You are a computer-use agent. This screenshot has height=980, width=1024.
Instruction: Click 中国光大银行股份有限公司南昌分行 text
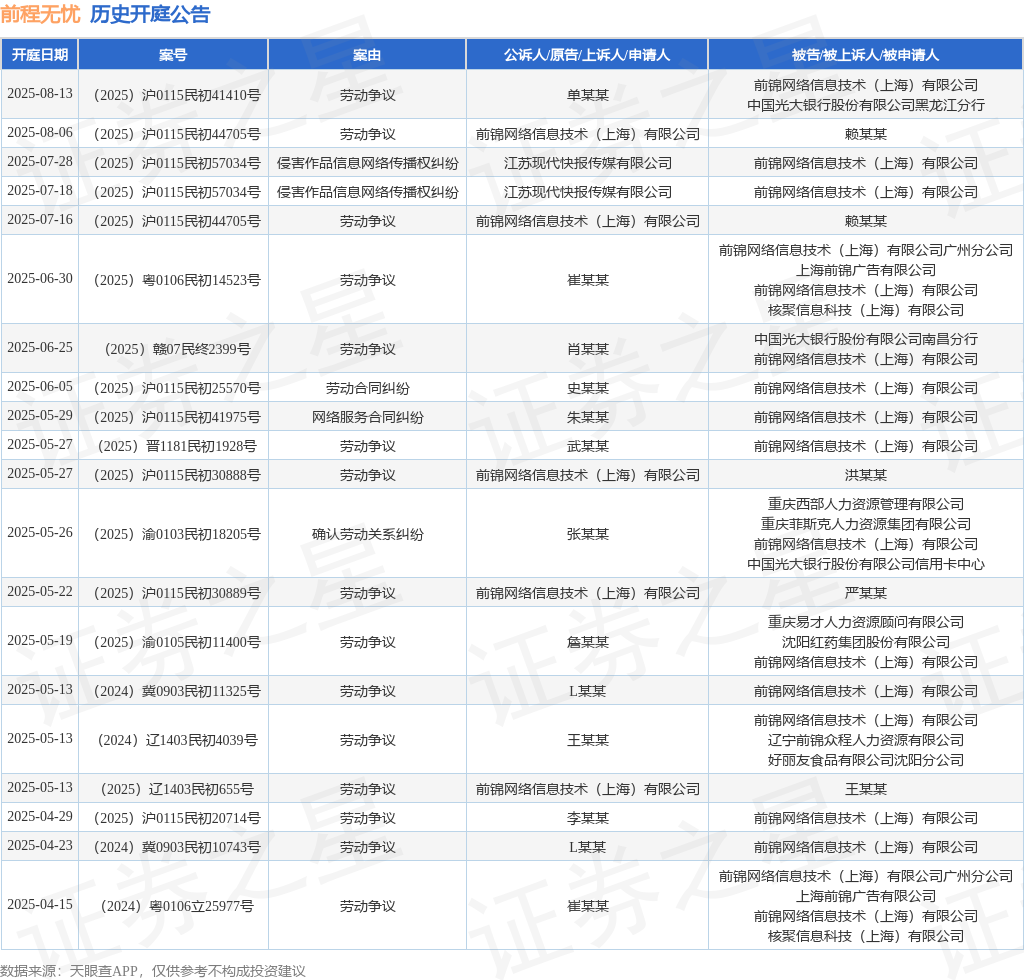pos(866,339)
